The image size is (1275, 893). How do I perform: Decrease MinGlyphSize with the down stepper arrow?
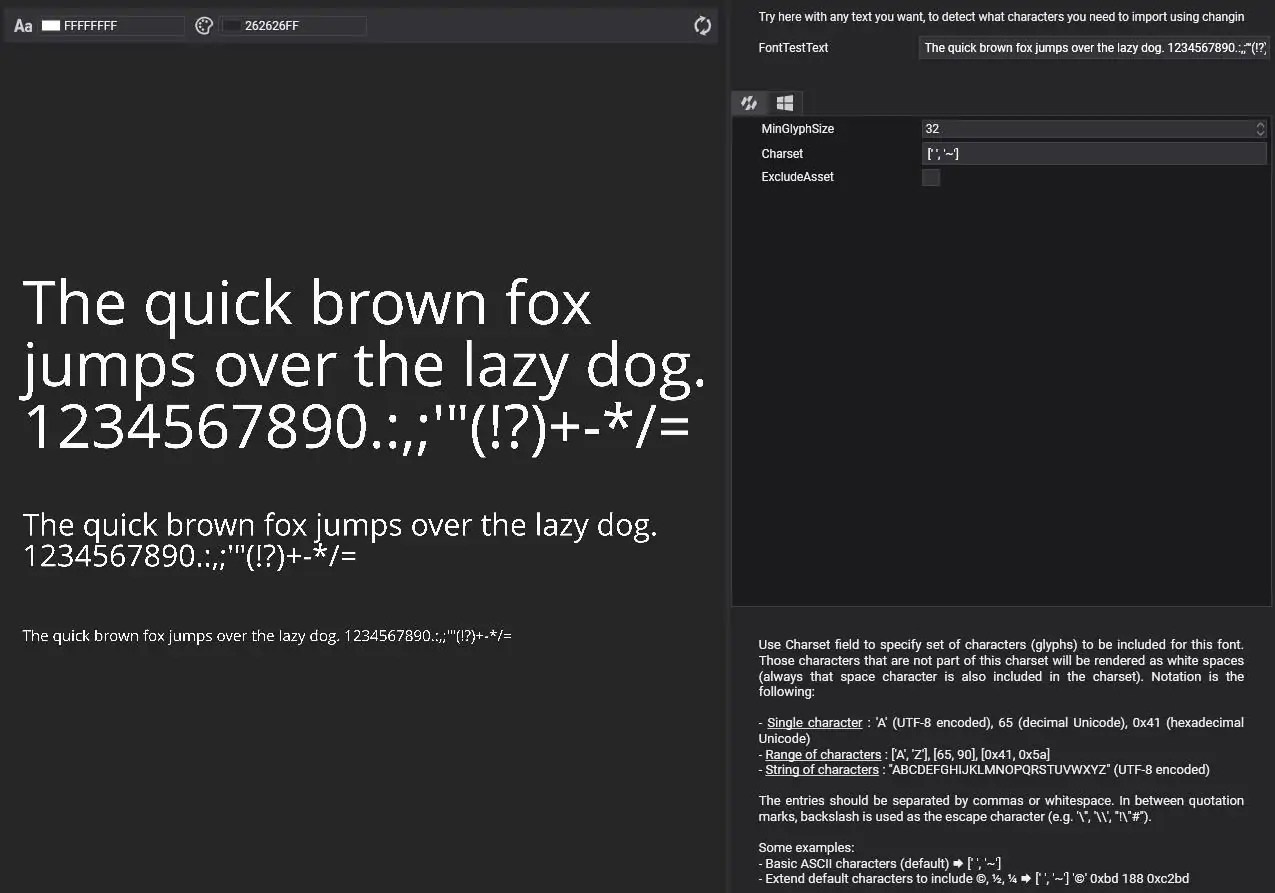pos(1260,132)
